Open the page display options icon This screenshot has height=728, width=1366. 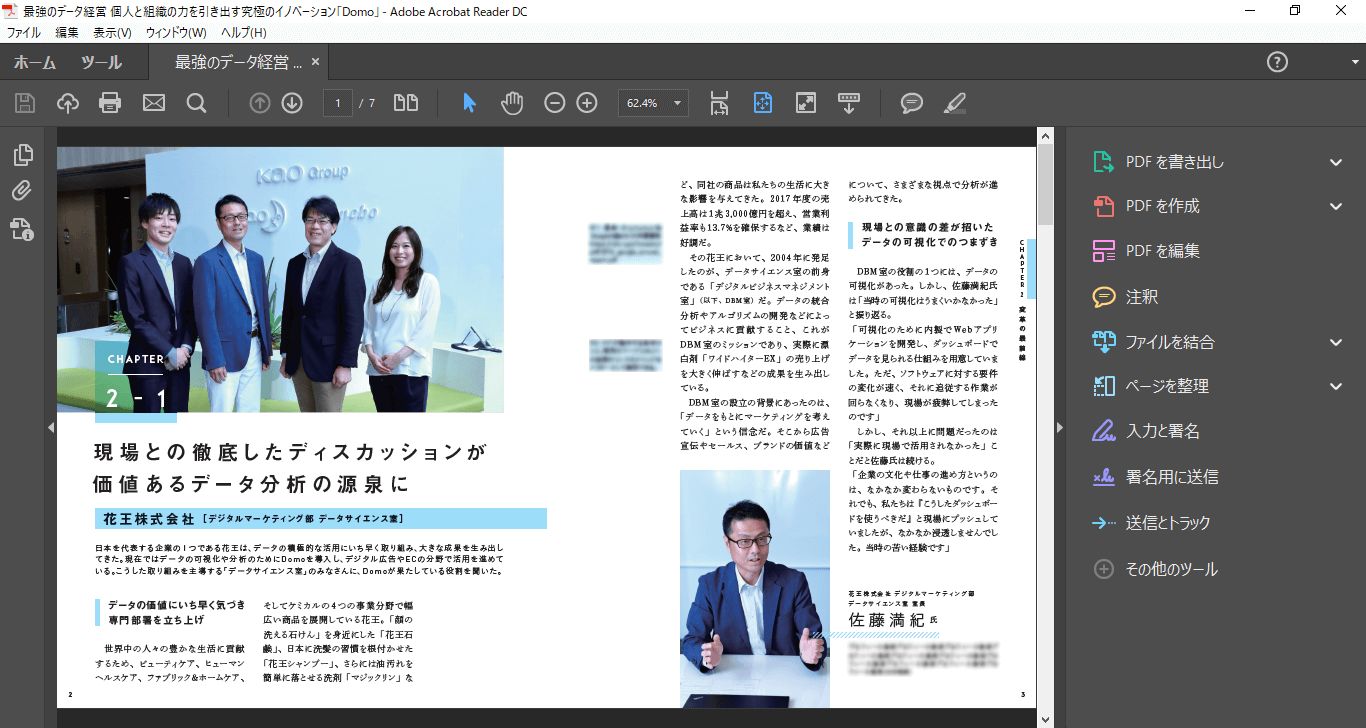406,102
